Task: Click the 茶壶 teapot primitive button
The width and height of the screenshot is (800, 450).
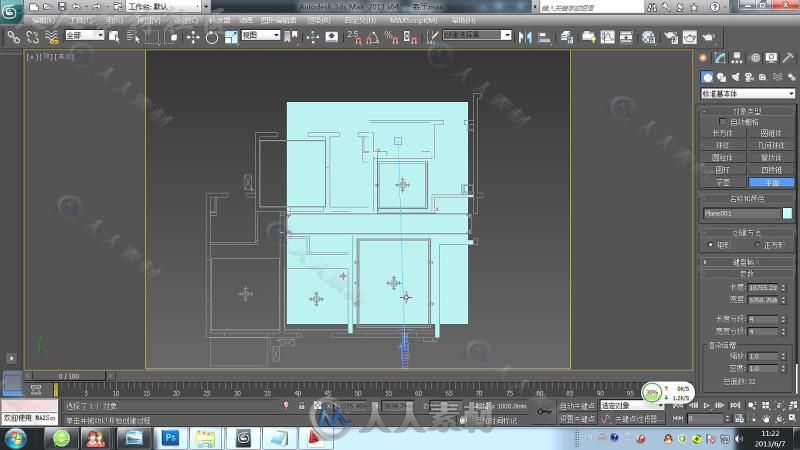Action: point(722,182)
